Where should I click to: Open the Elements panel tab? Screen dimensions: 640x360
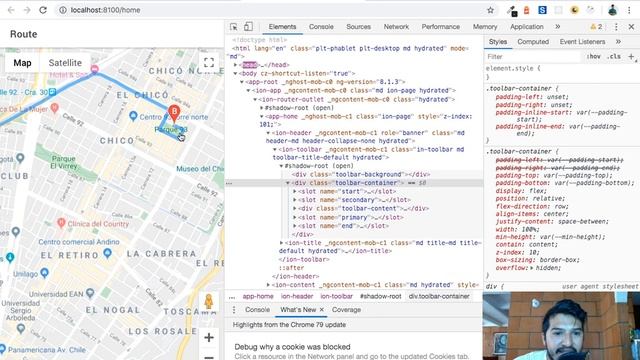pyautogui.click(x=282, y=27)
